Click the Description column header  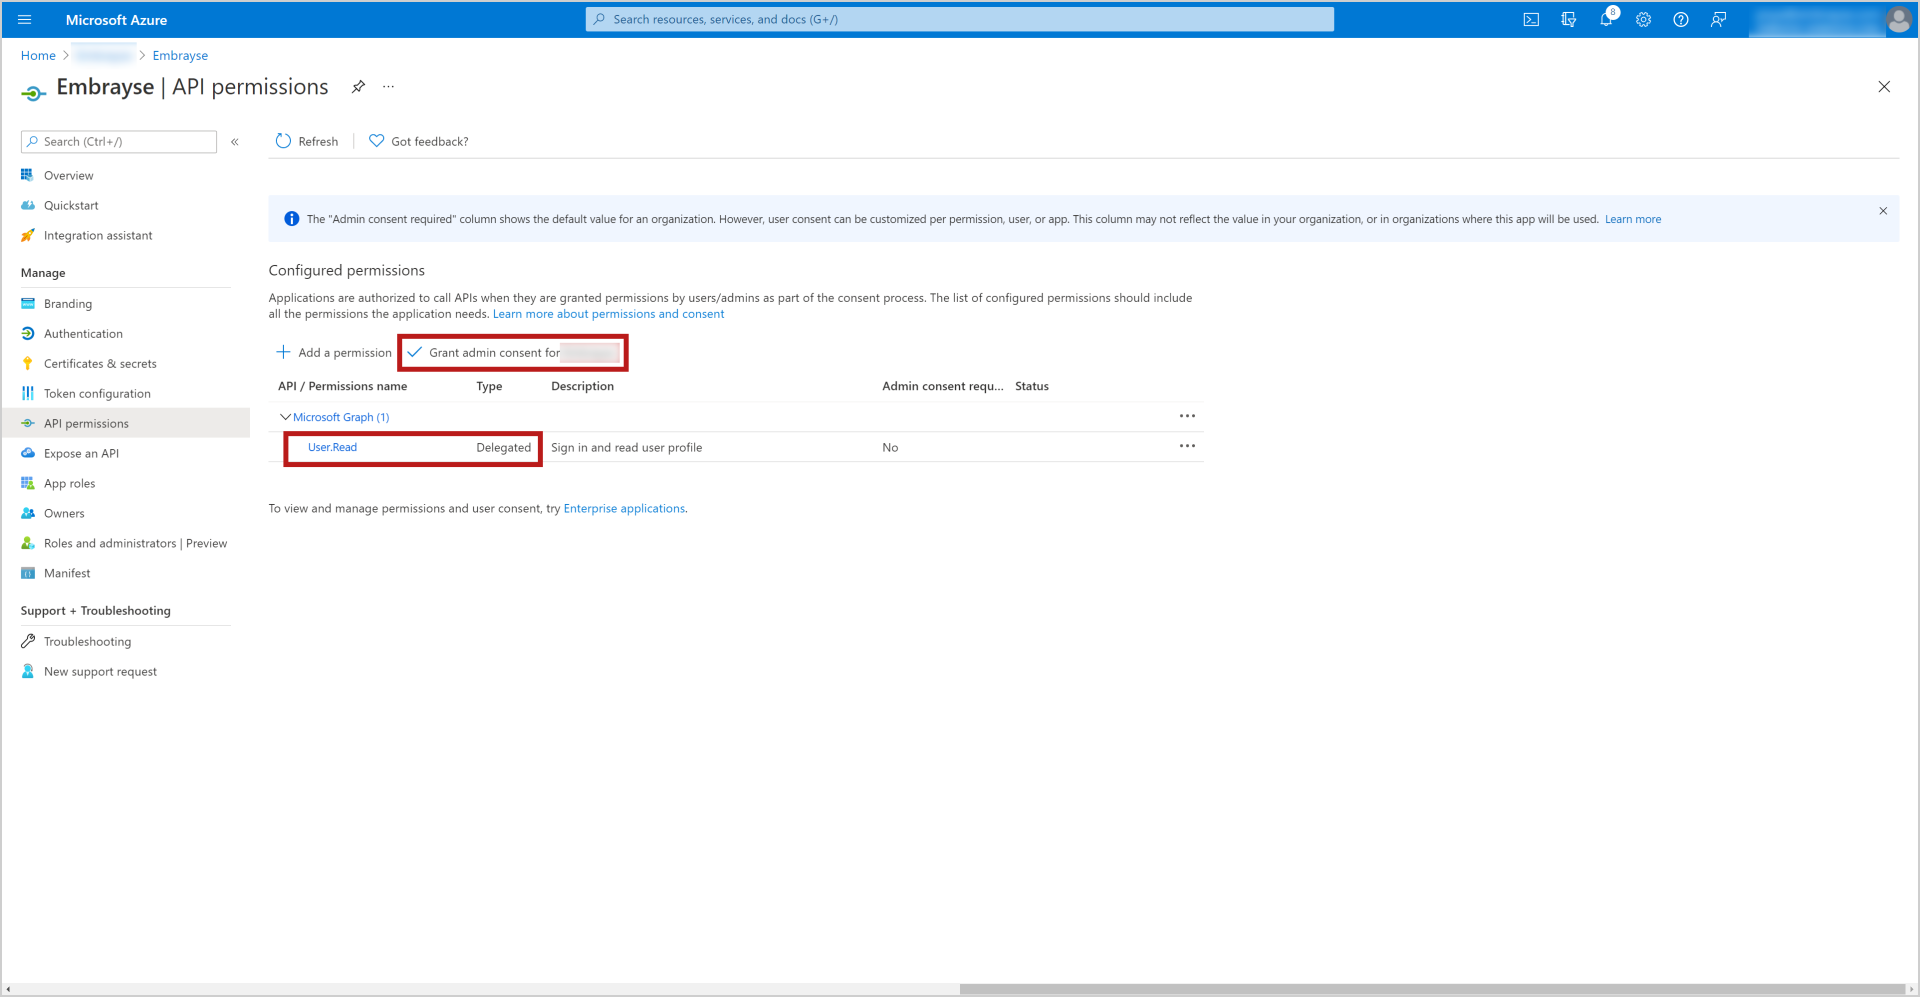[582, 386]
